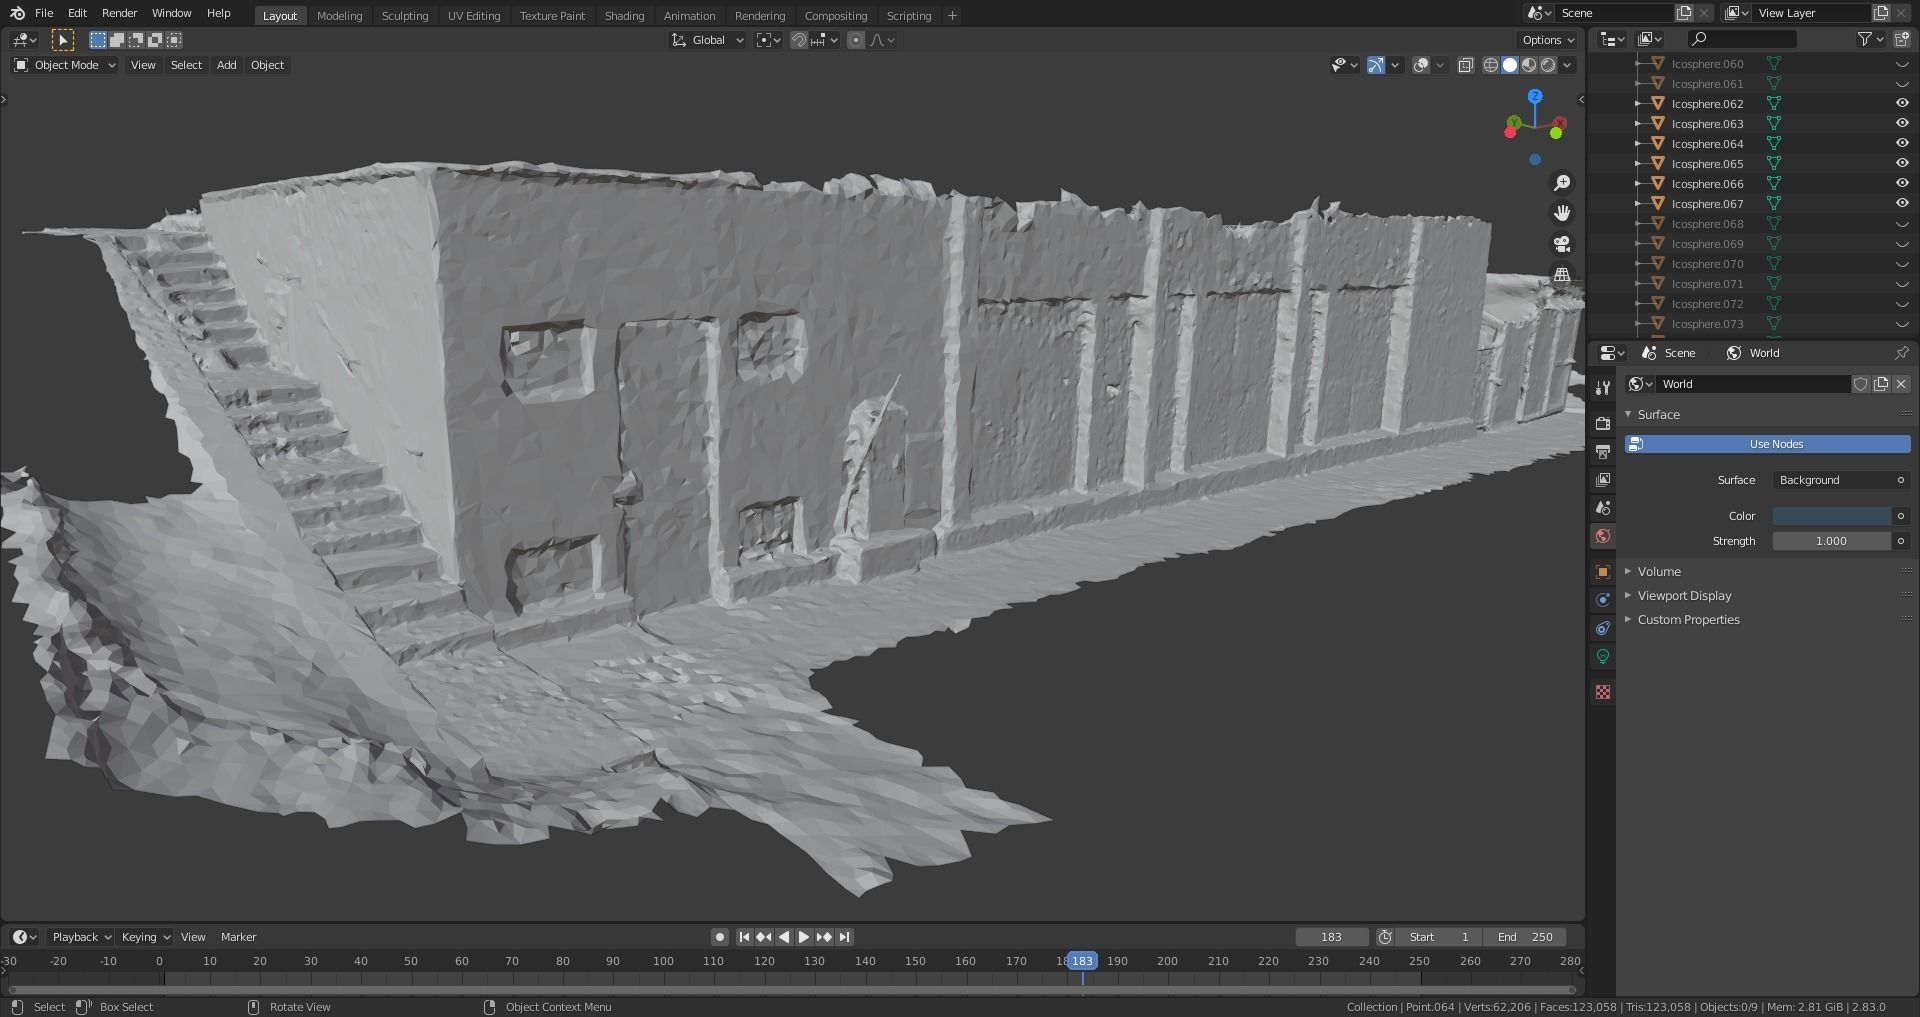Image resolution: width=1920 pixels, height=1017 pixels.
Task: Click the End frame field
Action: click(x=1524, y=937)
